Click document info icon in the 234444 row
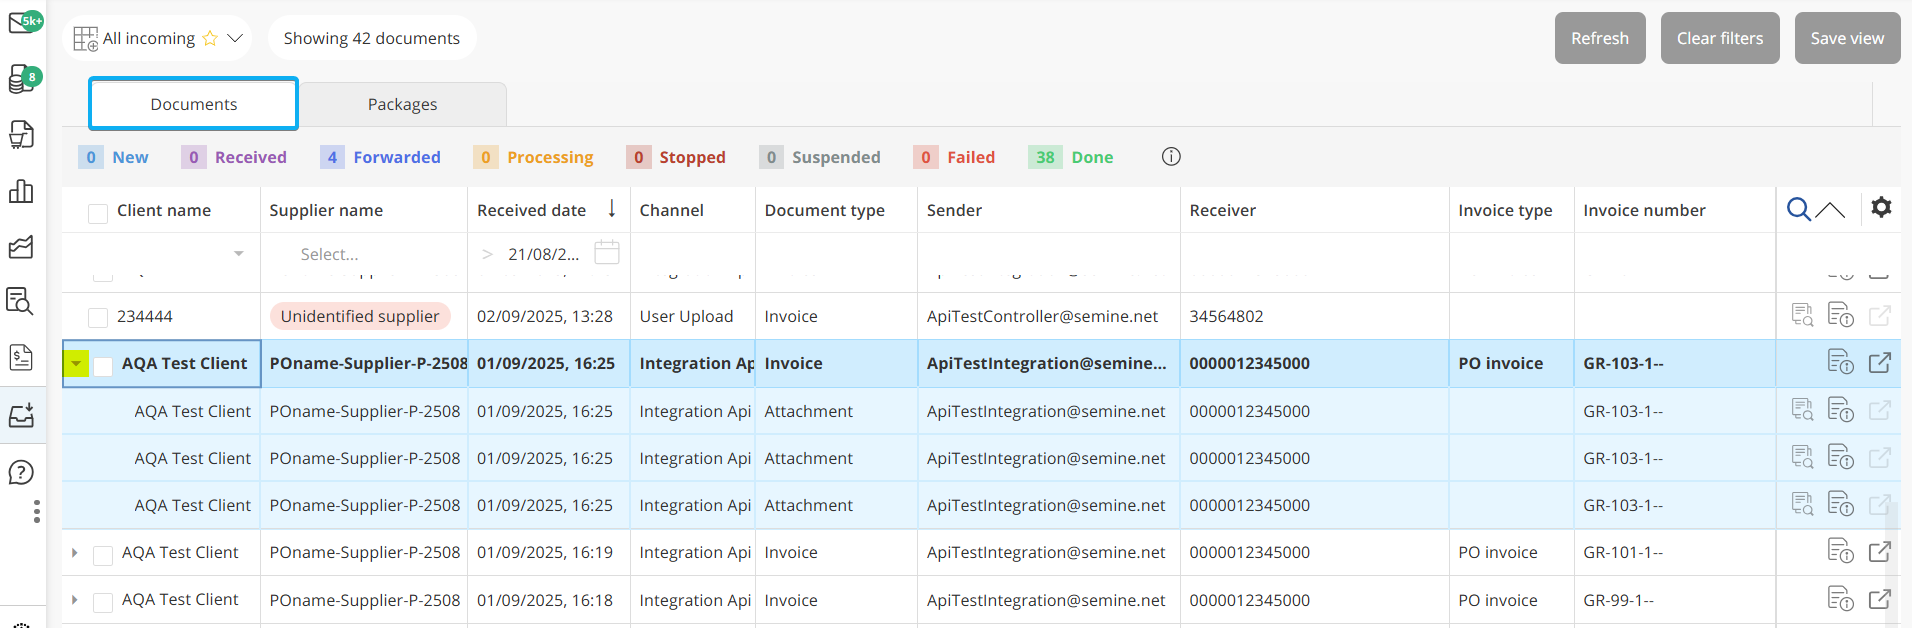This screenshot has width=1912, height=628. [1840, 315]
